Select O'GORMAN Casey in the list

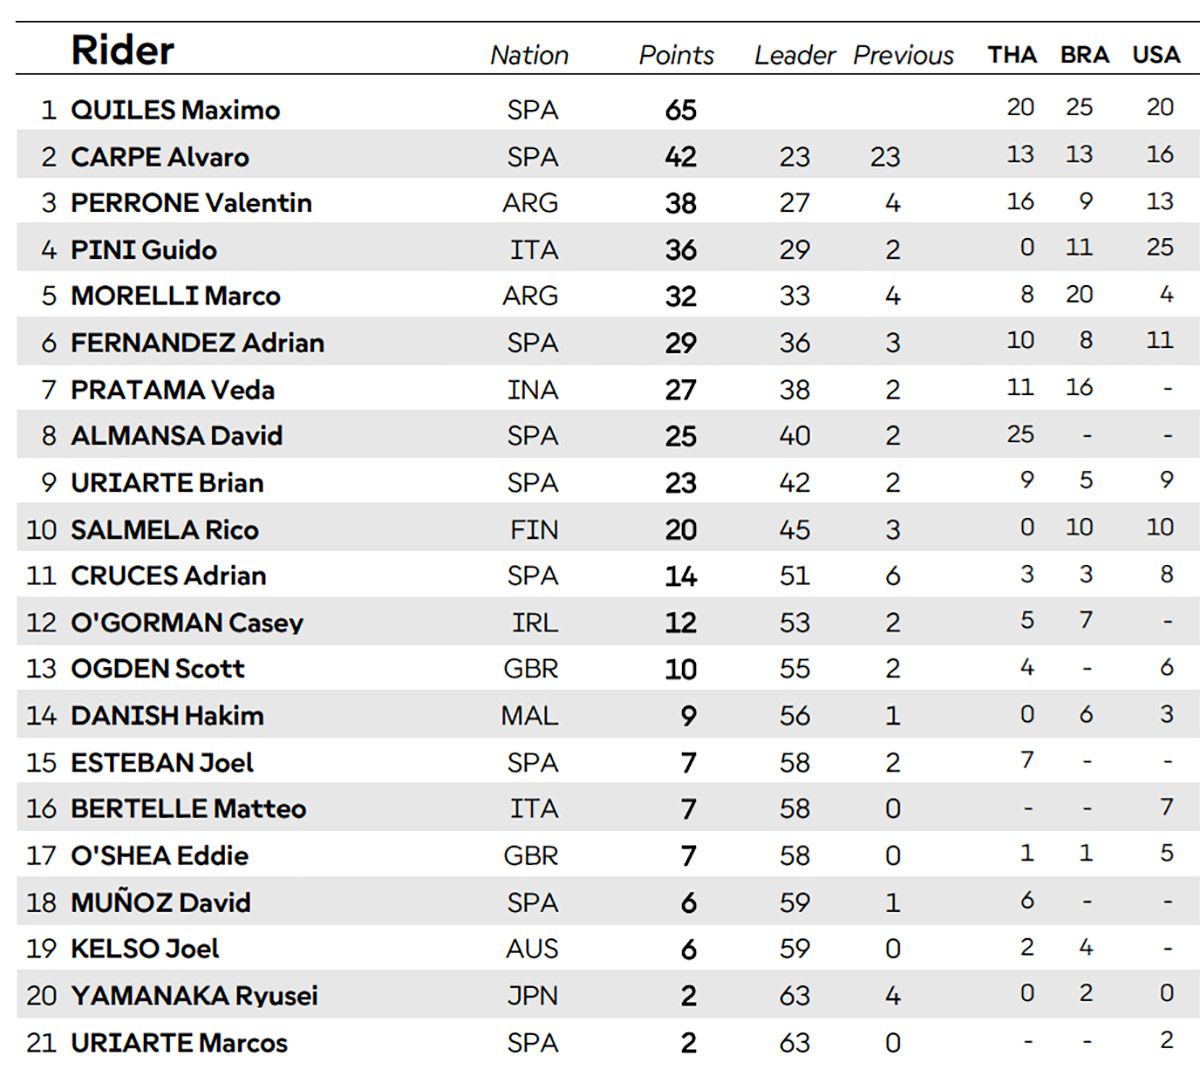pyautogui.click(x=187, y=623)
